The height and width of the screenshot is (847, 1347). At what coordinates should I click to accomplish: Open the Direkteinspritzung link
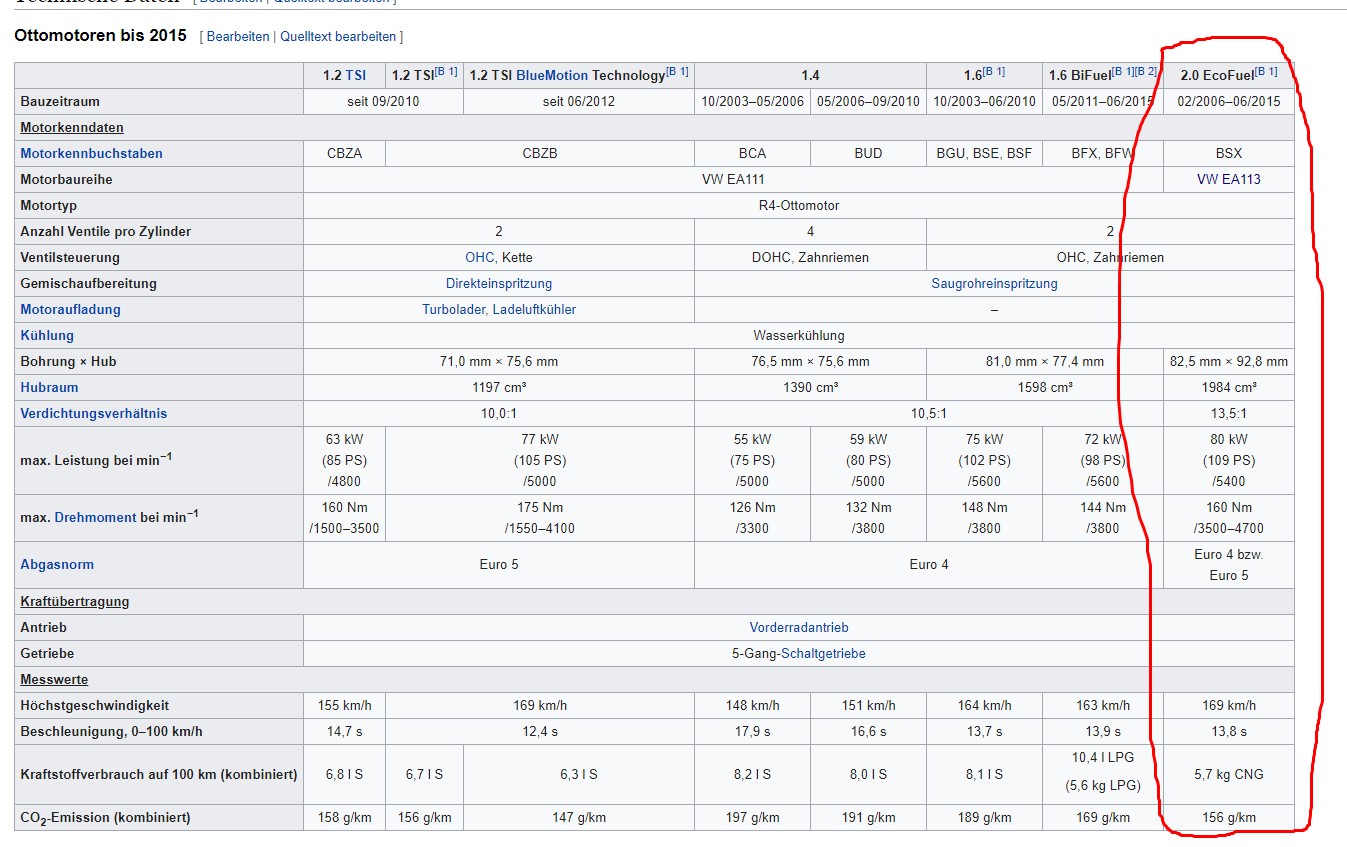point(499,283)
